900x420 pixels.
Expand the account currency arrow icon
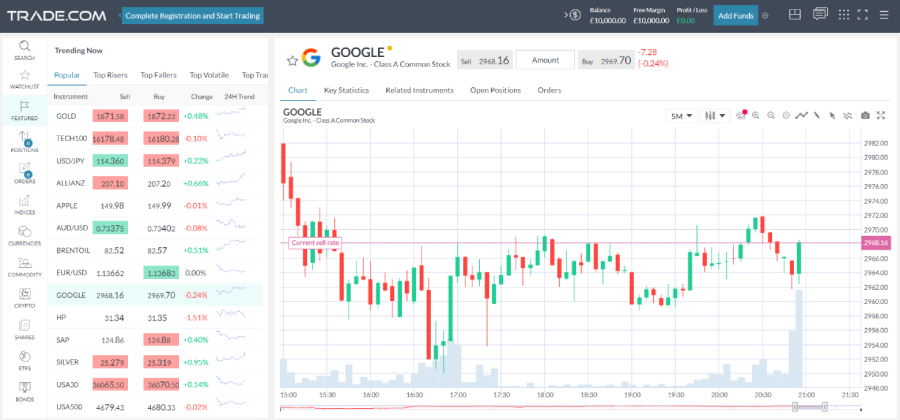(x=573, y=15)
